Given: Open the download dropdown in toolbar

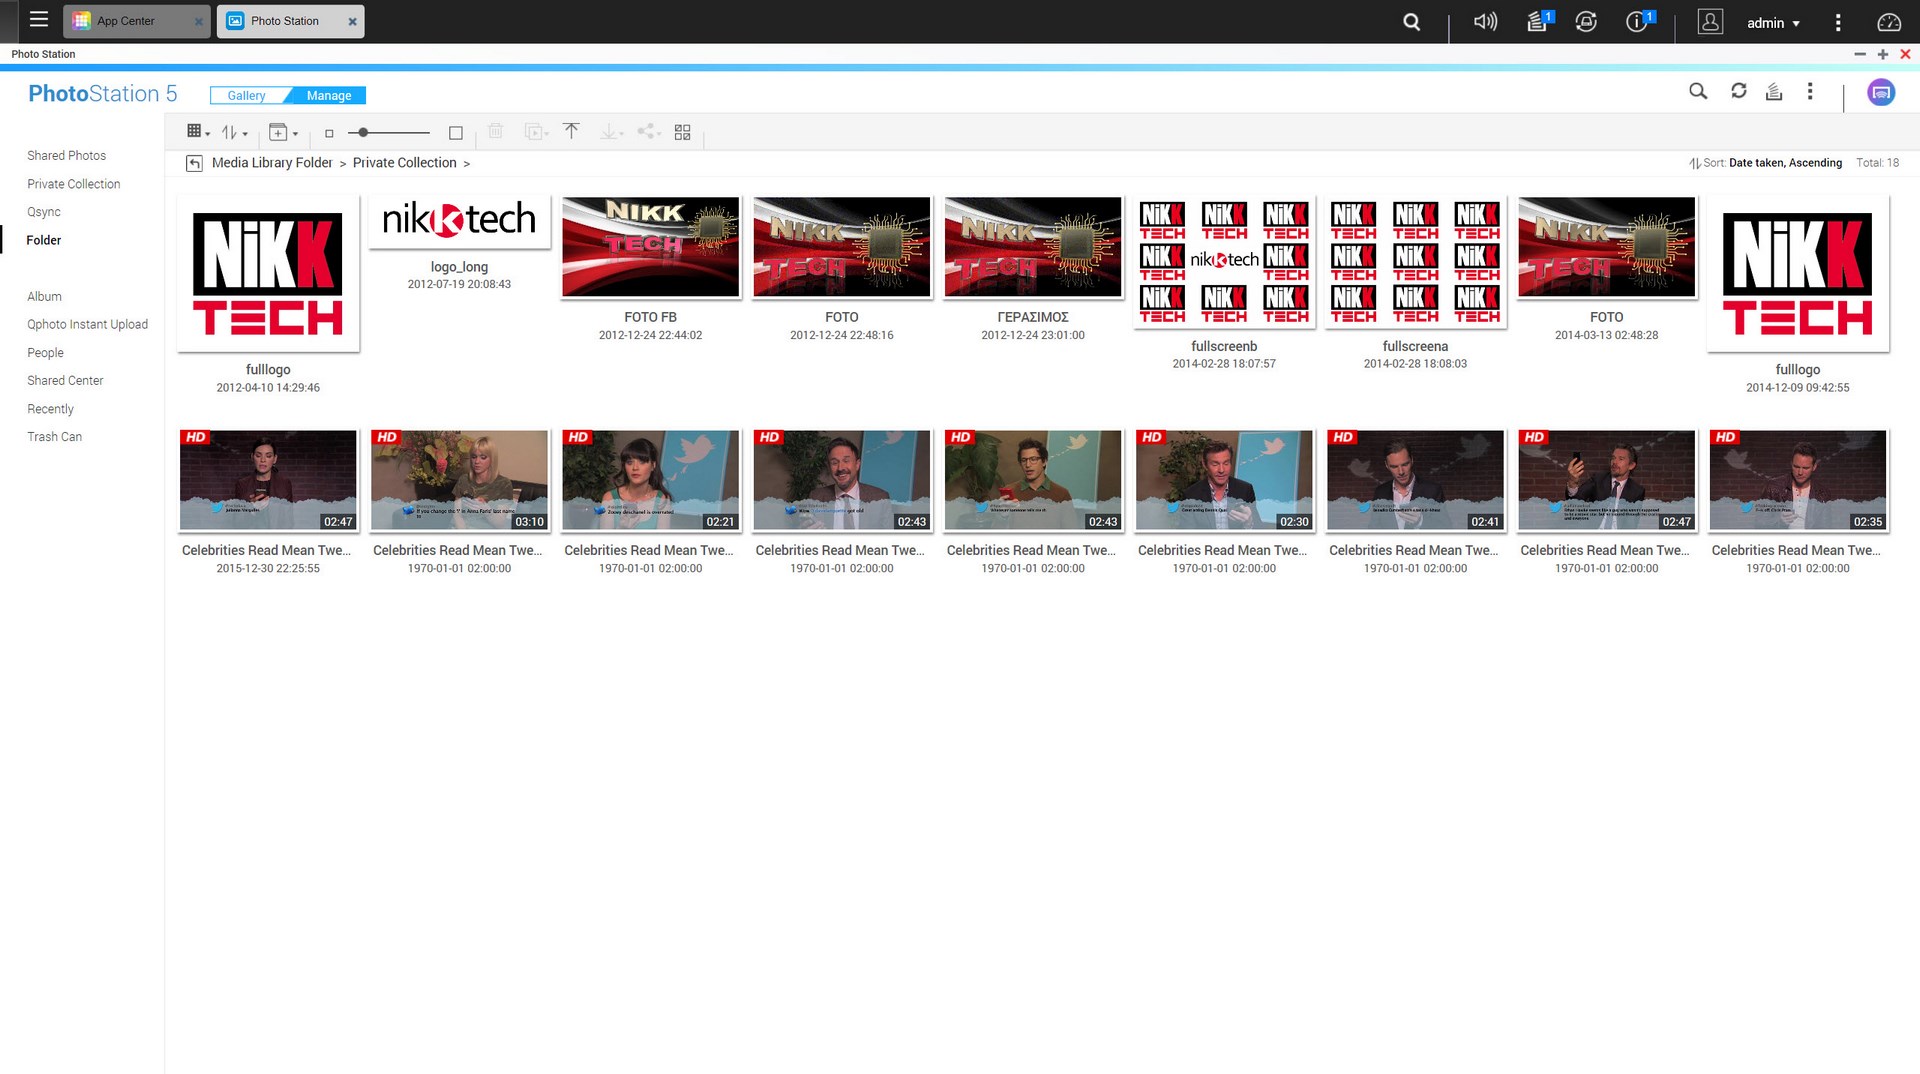Looking at the screenshot, I should [x=611, y=132].
